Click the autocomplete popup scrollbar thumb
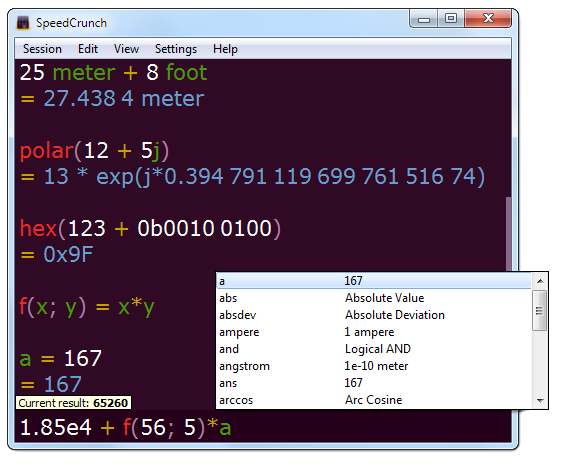Image resolution: width=567 pixels, height=468 pixels. [540, 310]
